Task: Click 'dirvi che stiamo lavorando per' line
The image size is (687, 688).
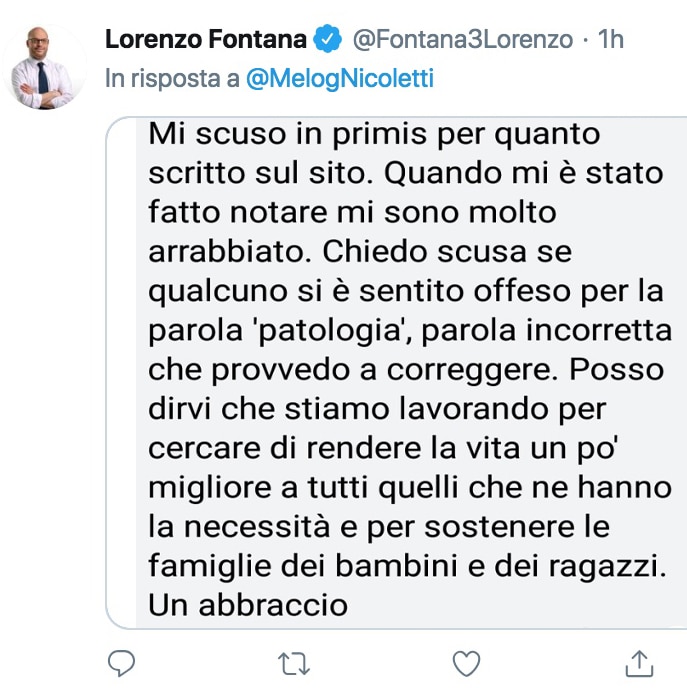Action: 377,410
